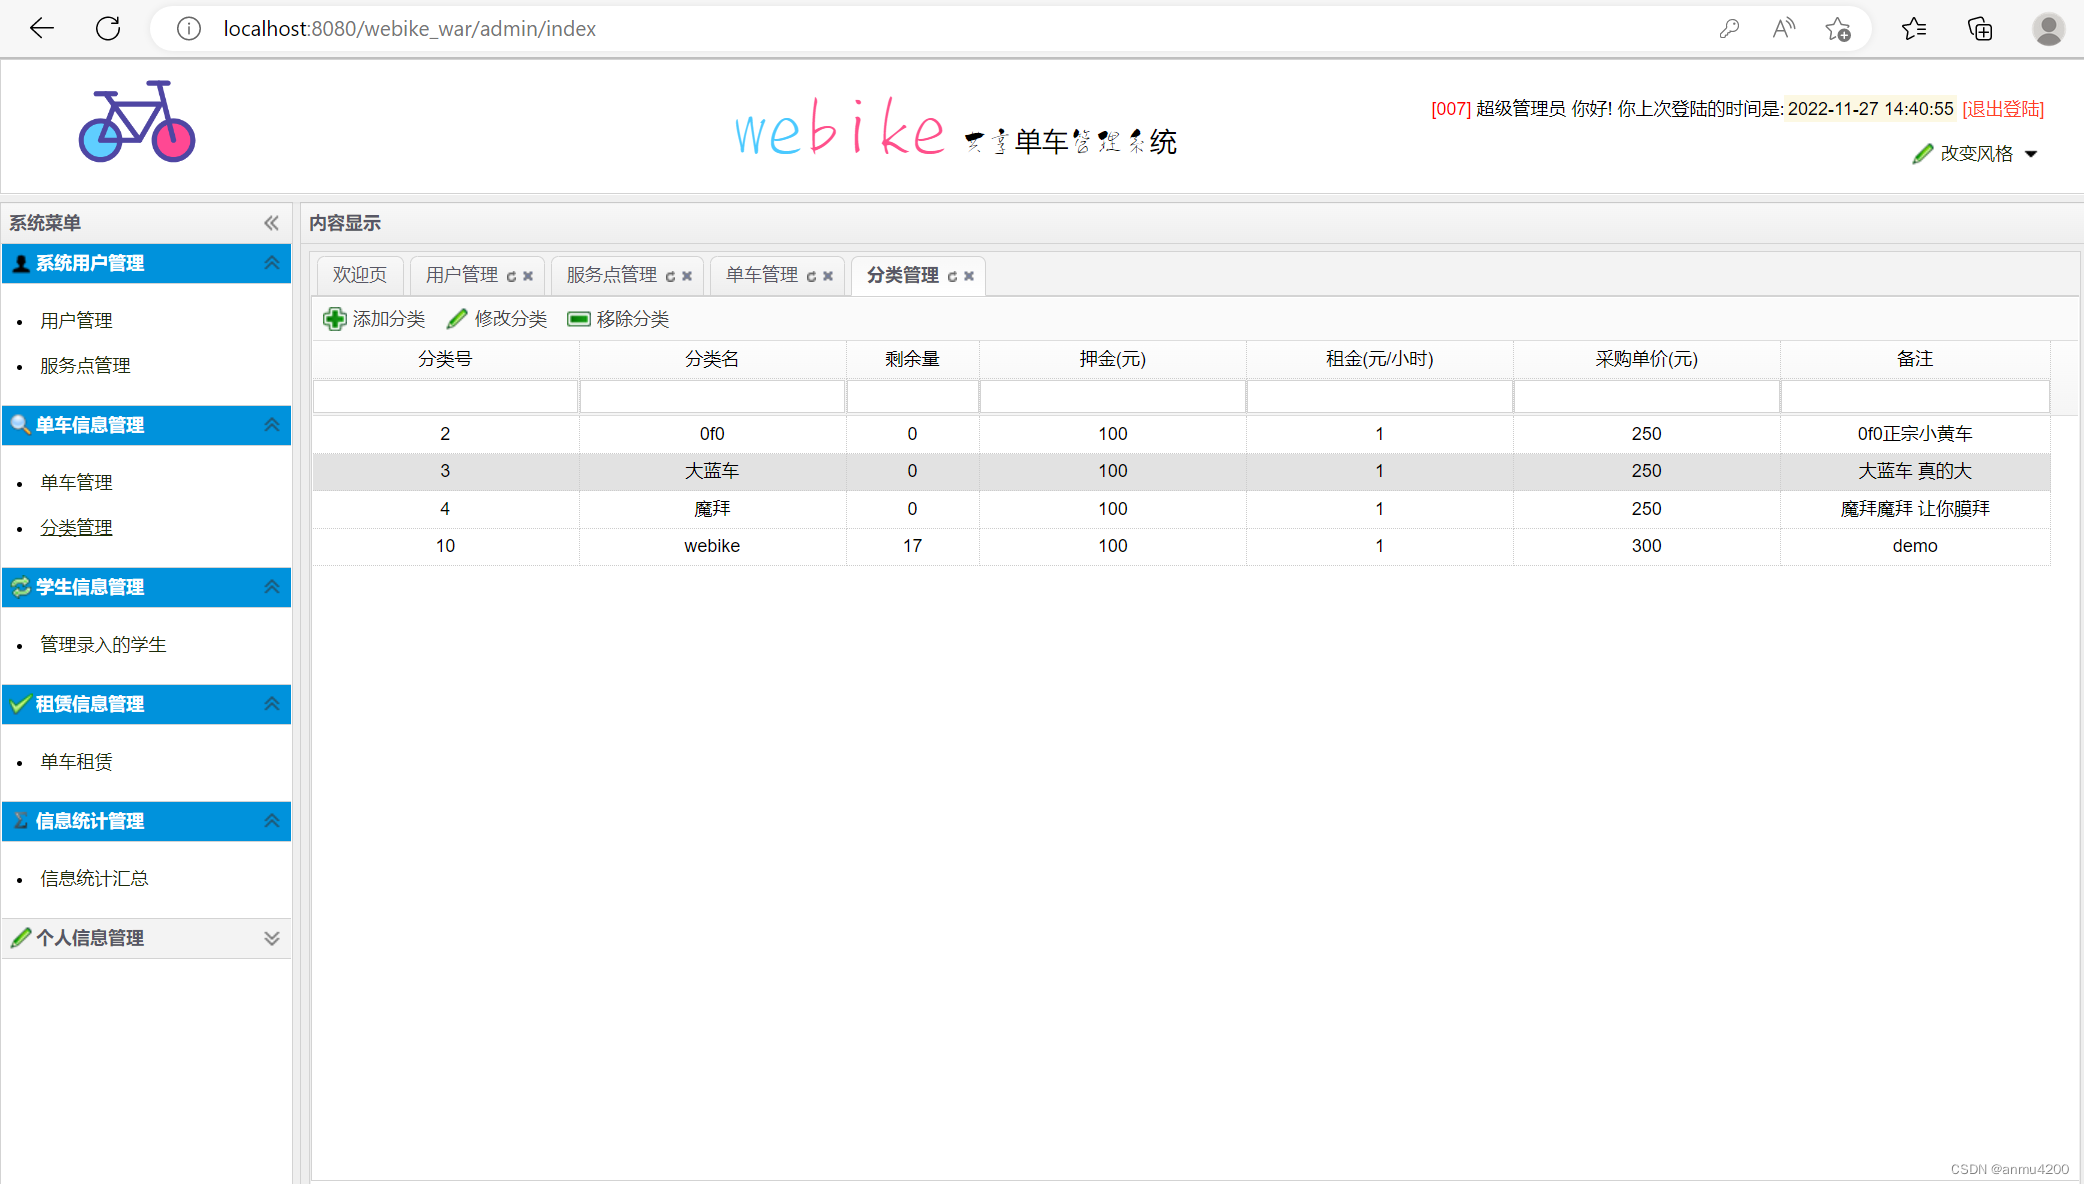Refresh the 单车管理 tab
This screenshot has height=1184, width=2084.
(811, 276)
